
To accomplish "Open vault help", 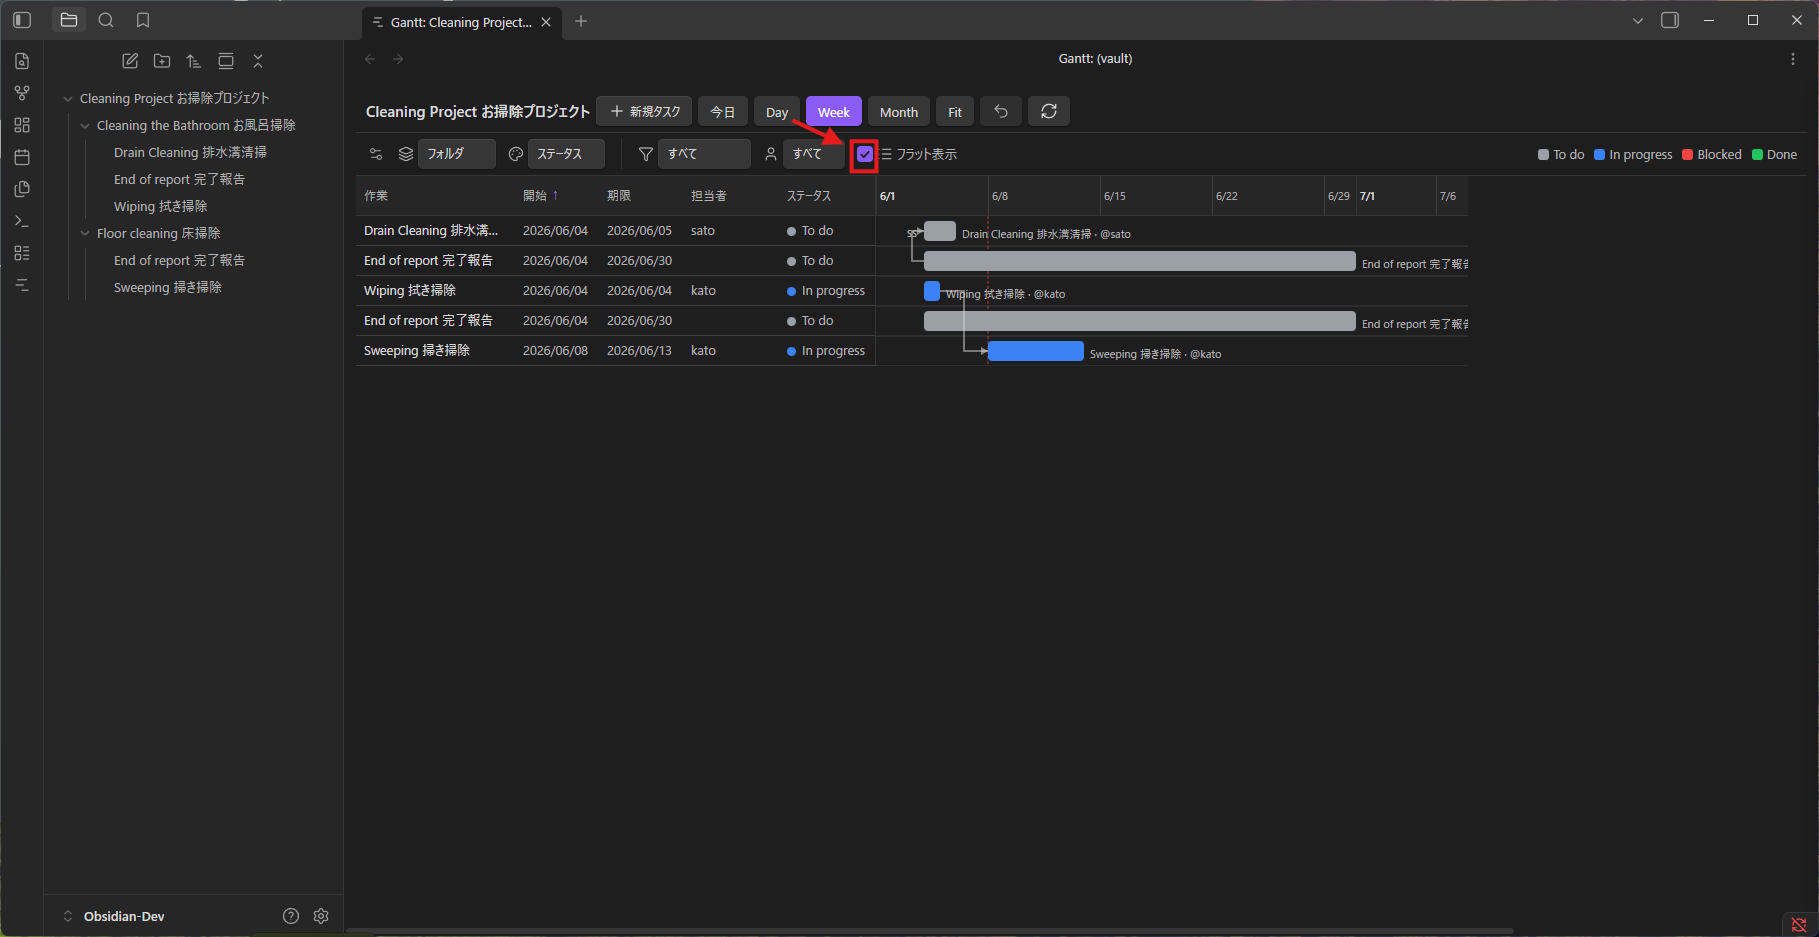I will click(291, 916).
